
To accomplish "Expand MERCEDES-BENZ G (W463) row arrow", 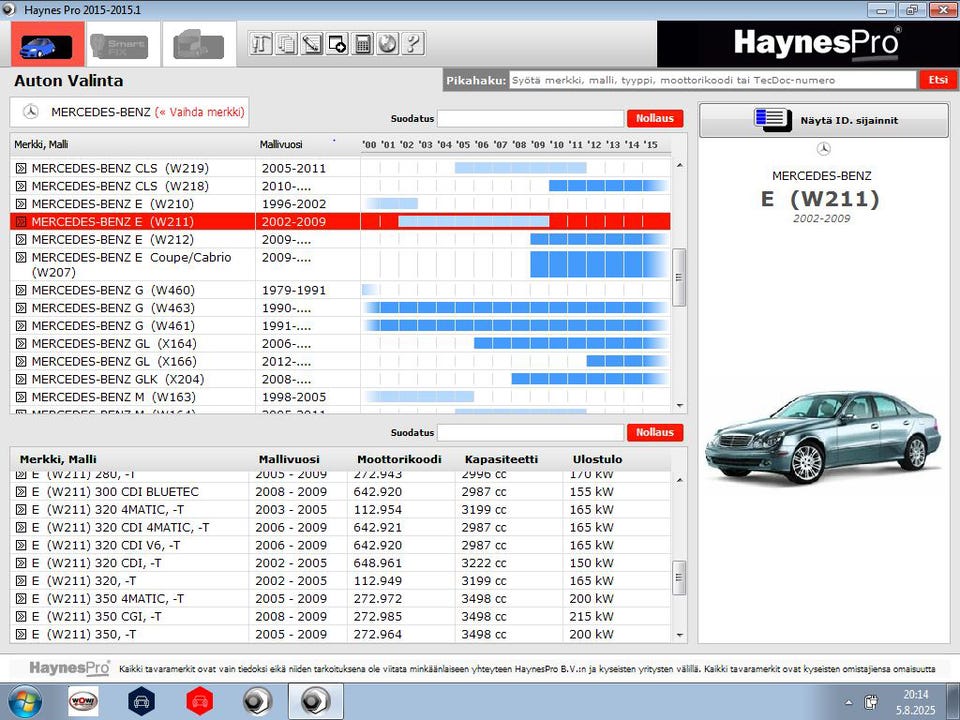I will coord(21,308).
